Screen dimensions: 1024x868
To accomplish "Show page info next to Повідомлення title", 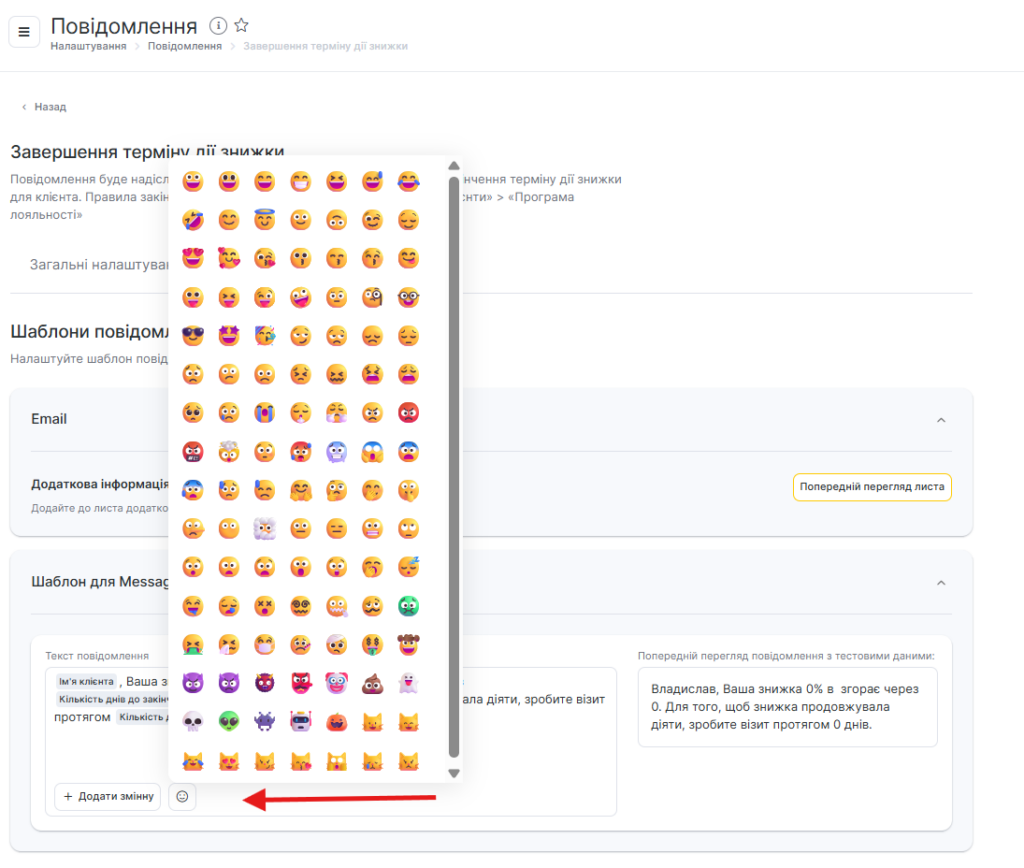I will click(x=218, y=26).
